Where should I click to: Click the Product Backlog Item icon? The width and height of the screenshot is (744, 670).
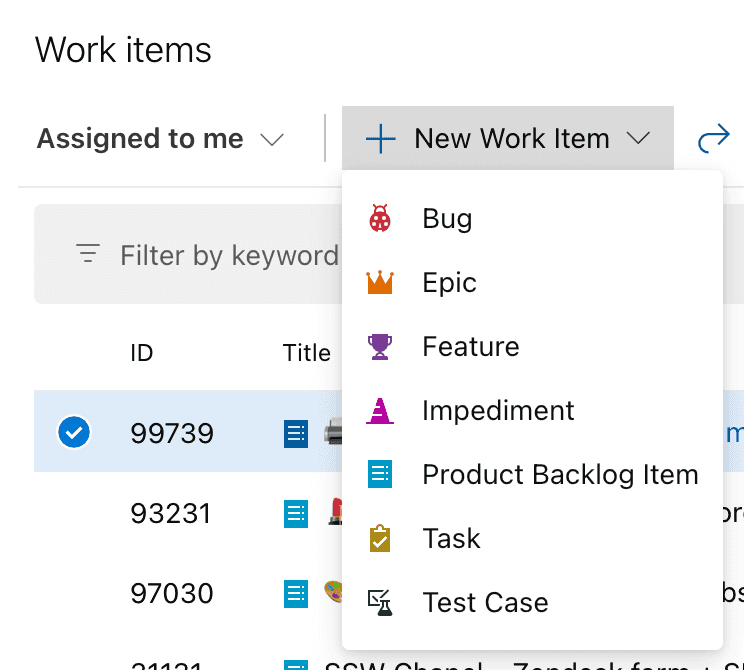point(380,474)
